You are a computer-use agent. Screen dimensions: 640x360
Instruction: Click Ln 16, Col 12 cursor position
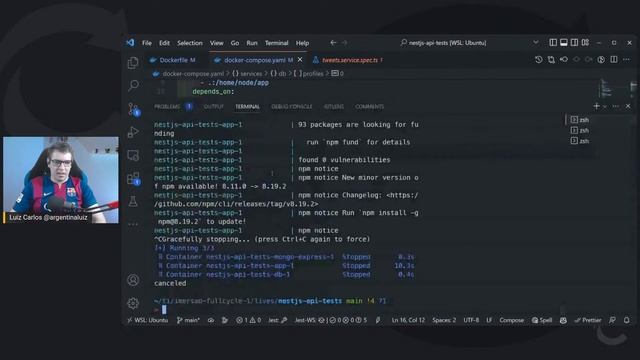coord(408,320)
